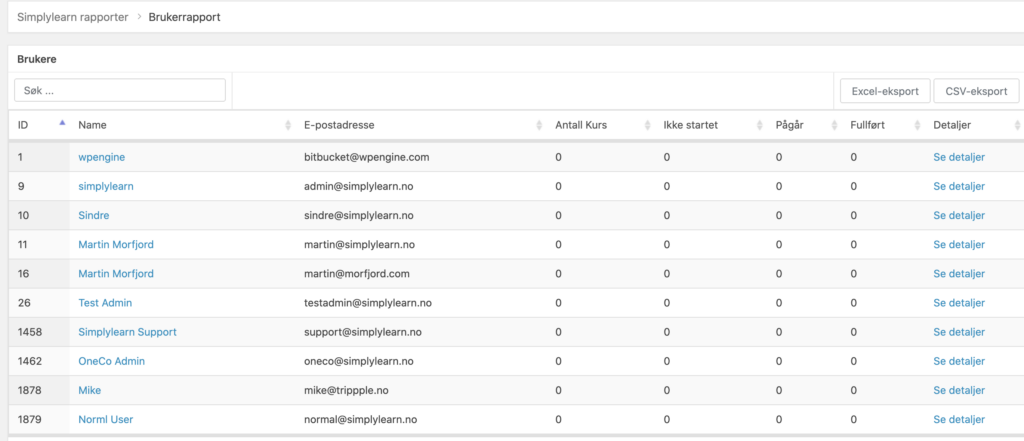Focus the Søk search field
The height and width of the screenshot is (441, 1024).
(x=120, y=90)
